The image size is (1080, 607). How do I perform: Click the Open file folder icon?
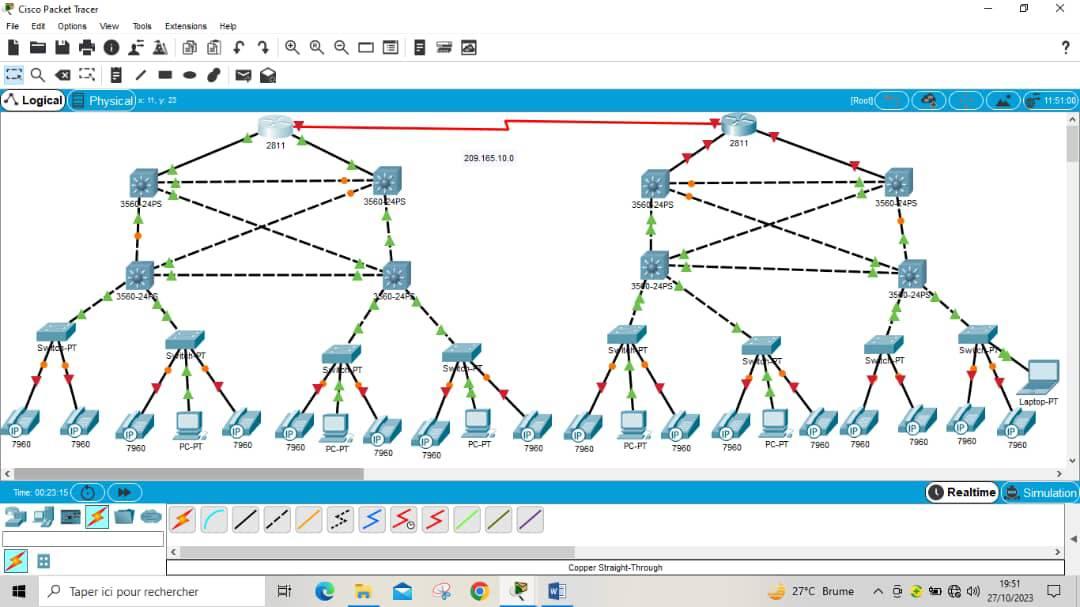[x=38, y=48]
